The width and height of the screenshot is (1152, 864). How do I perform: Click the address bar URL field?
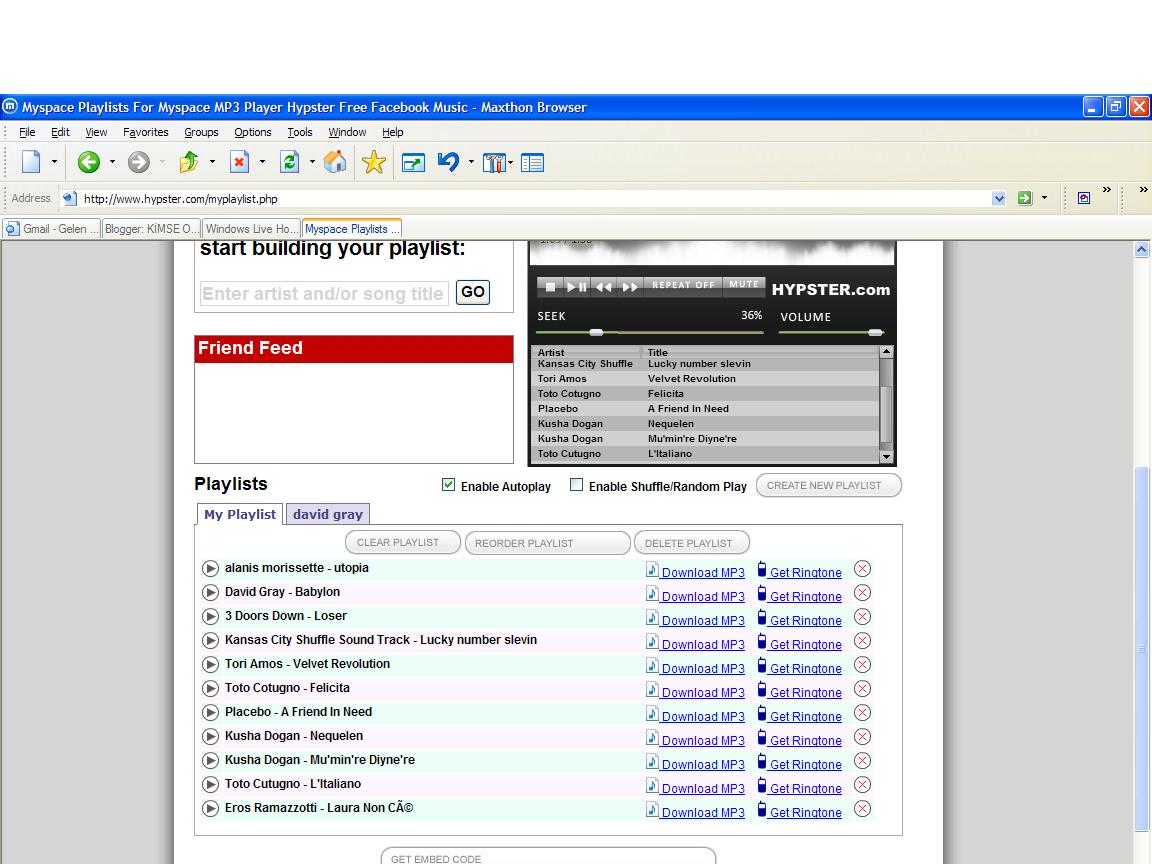tap(535, 198)
